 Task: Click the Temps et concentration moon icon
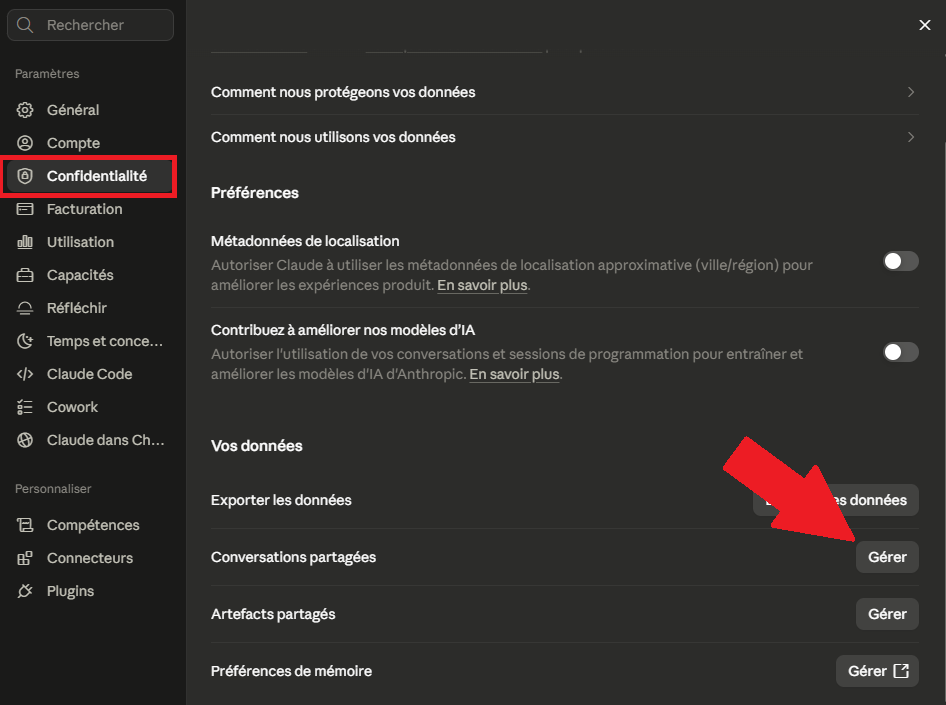(x=25, y=341)
